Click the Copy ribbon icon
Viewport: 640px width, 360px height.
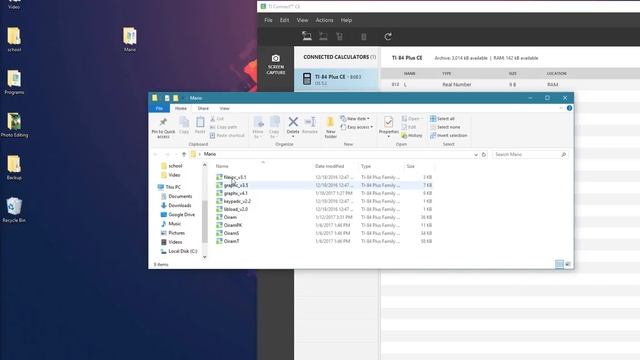click(184, 125)
